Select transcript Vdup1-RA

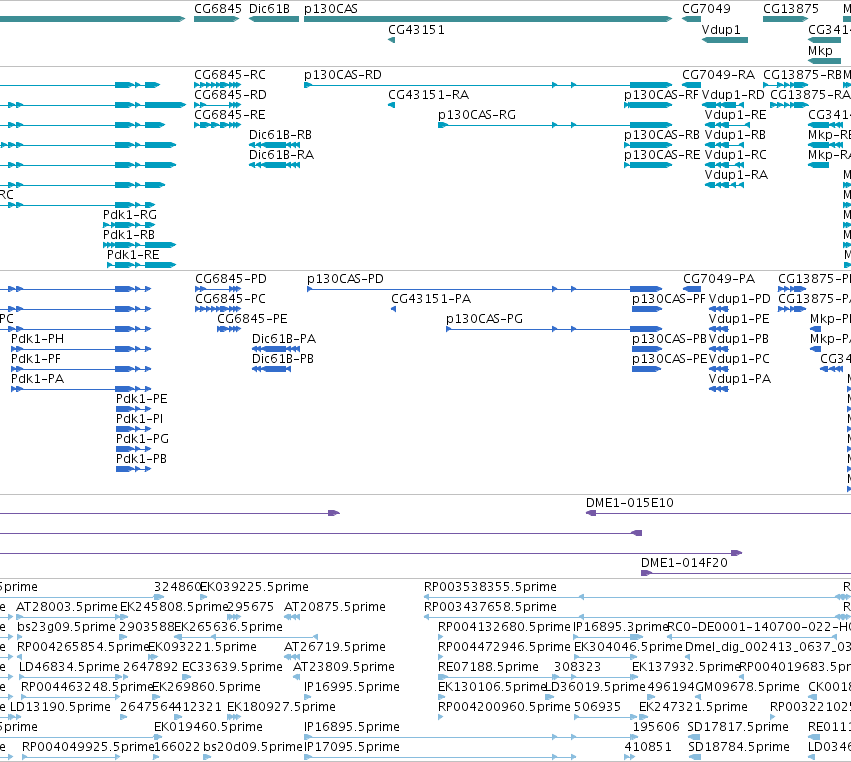pos(736,175)
